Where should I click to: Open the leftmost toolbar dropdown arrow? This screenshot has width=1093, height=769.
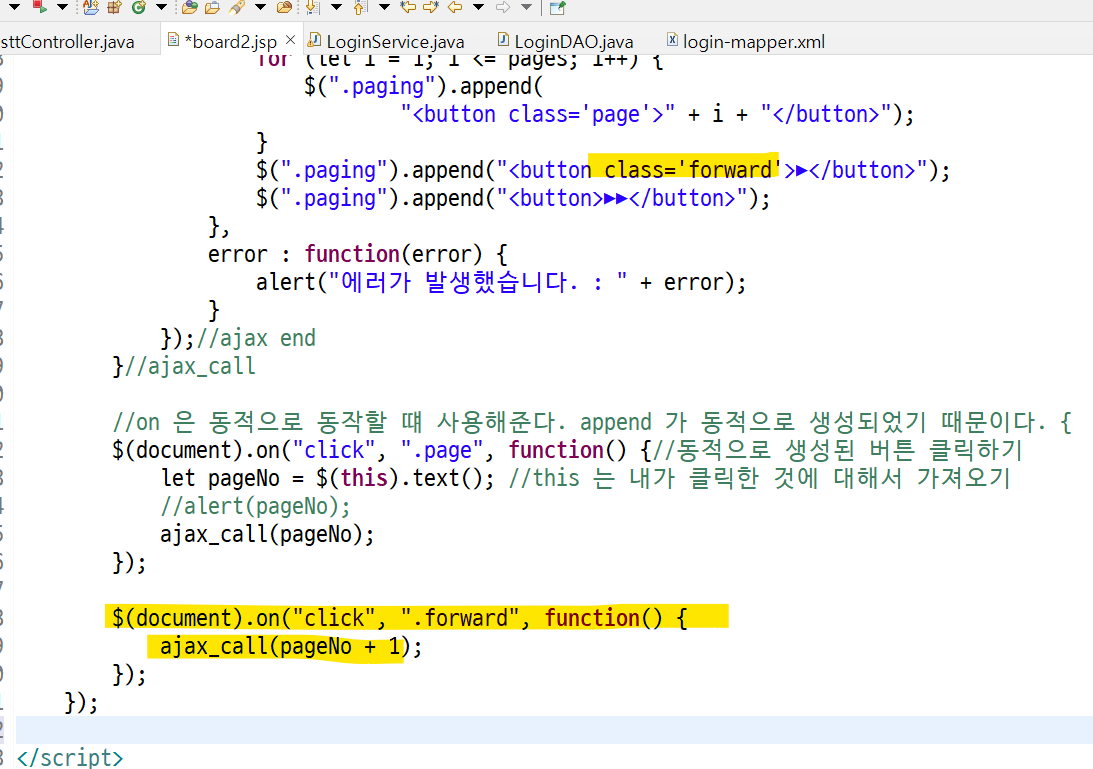[x=14, y=8]
